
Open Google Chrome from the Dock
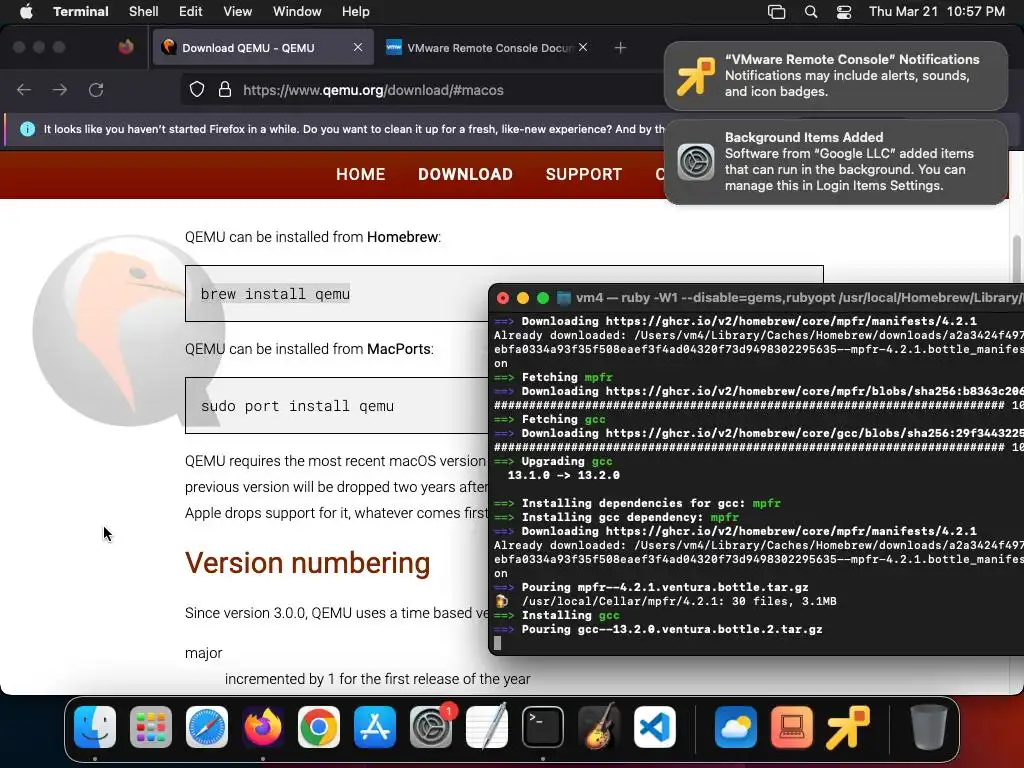click(x=319, y=727)
